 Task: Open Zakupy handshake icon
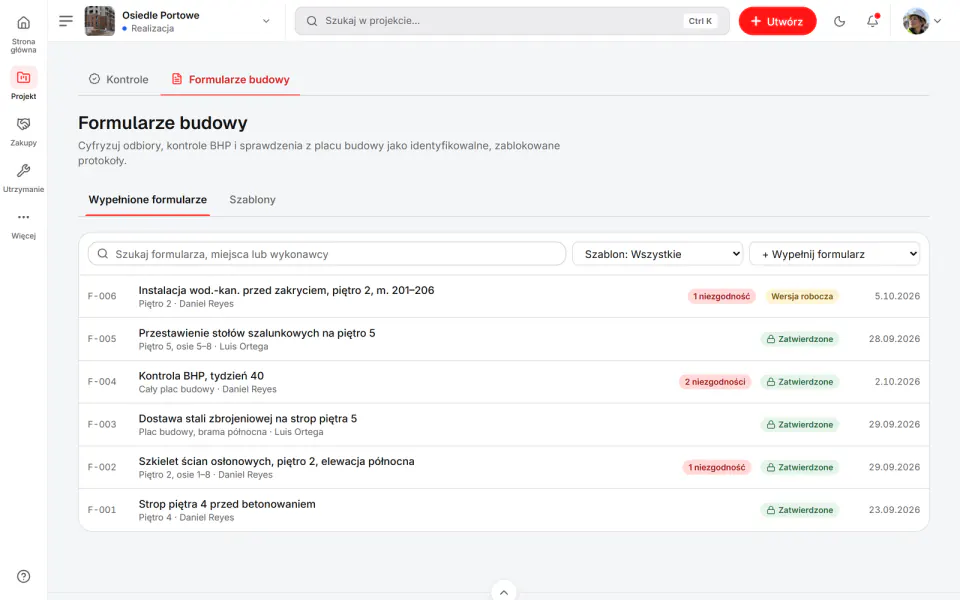(x=23, y=124)
